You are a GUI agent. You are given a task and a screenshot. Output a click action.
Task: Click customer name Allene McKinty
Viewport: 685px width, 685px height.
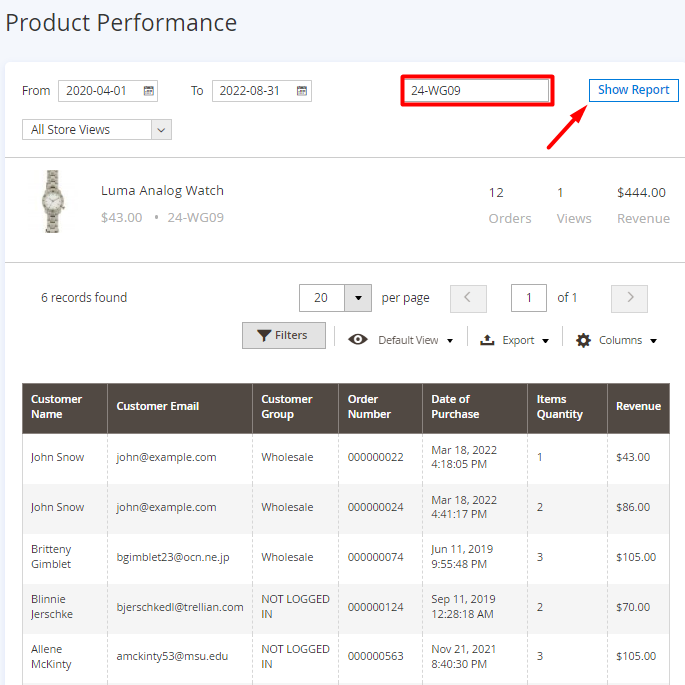[51, 656]
